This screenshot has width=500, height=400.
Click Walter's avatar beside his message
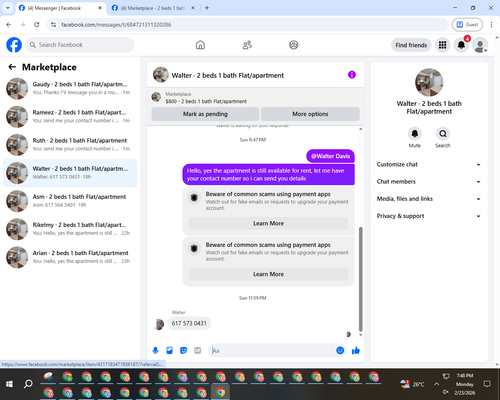(x=159, y=324)
